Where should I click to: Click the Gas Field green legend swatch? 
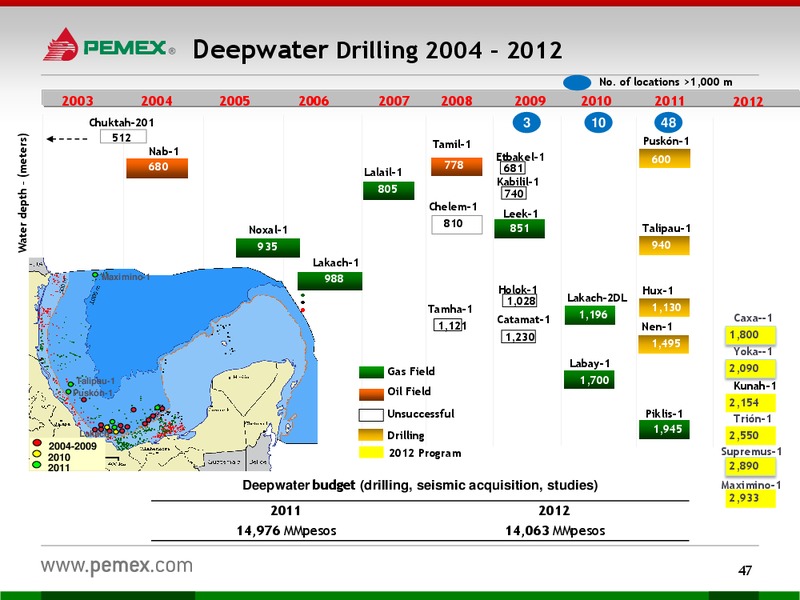coord(371,372)
